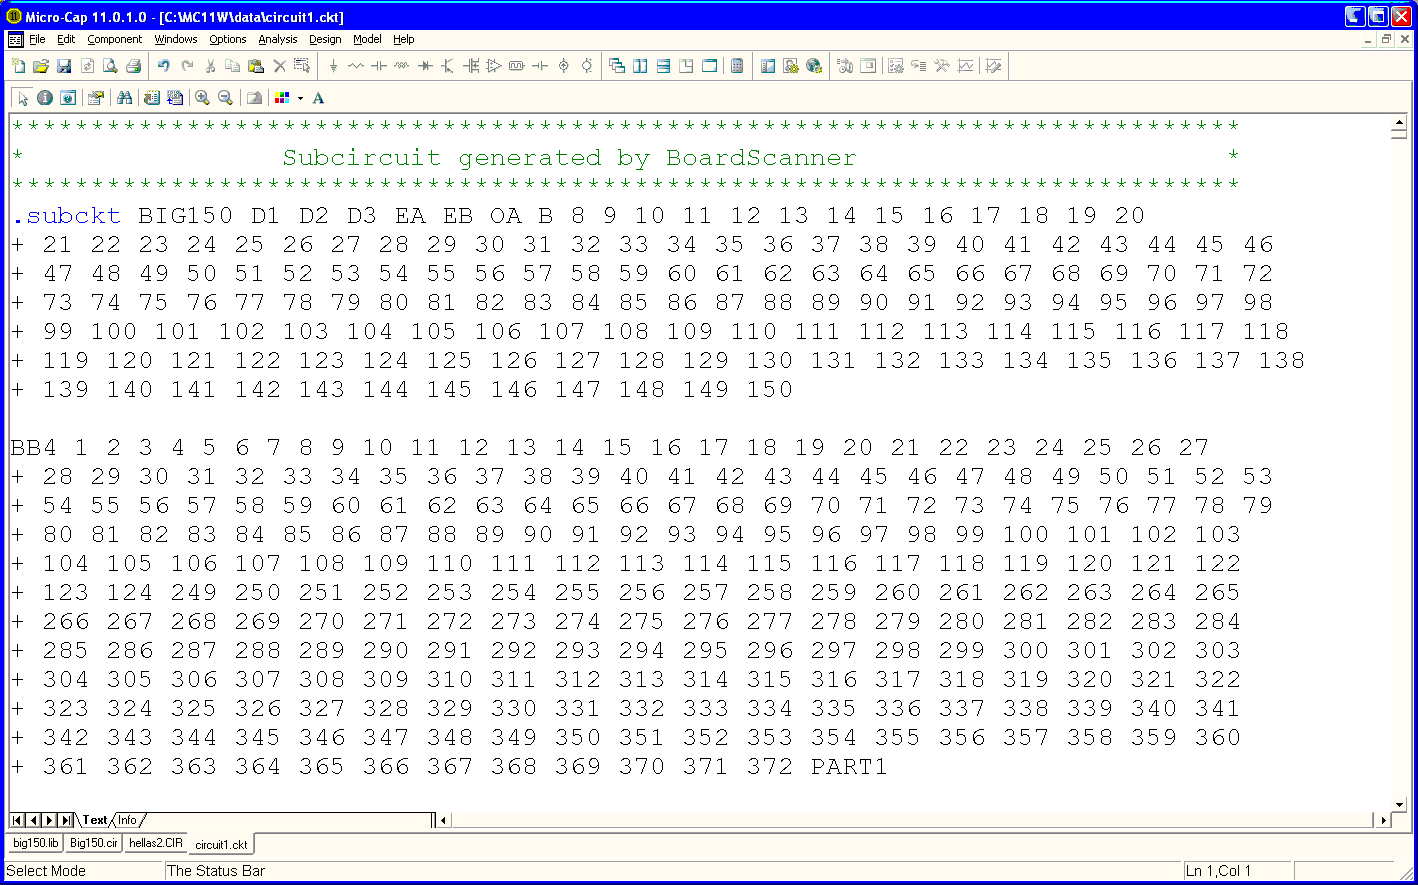Cut selection with scissors icon
The width and height of the screenshot is (1418, 885).
pos(210,66)
